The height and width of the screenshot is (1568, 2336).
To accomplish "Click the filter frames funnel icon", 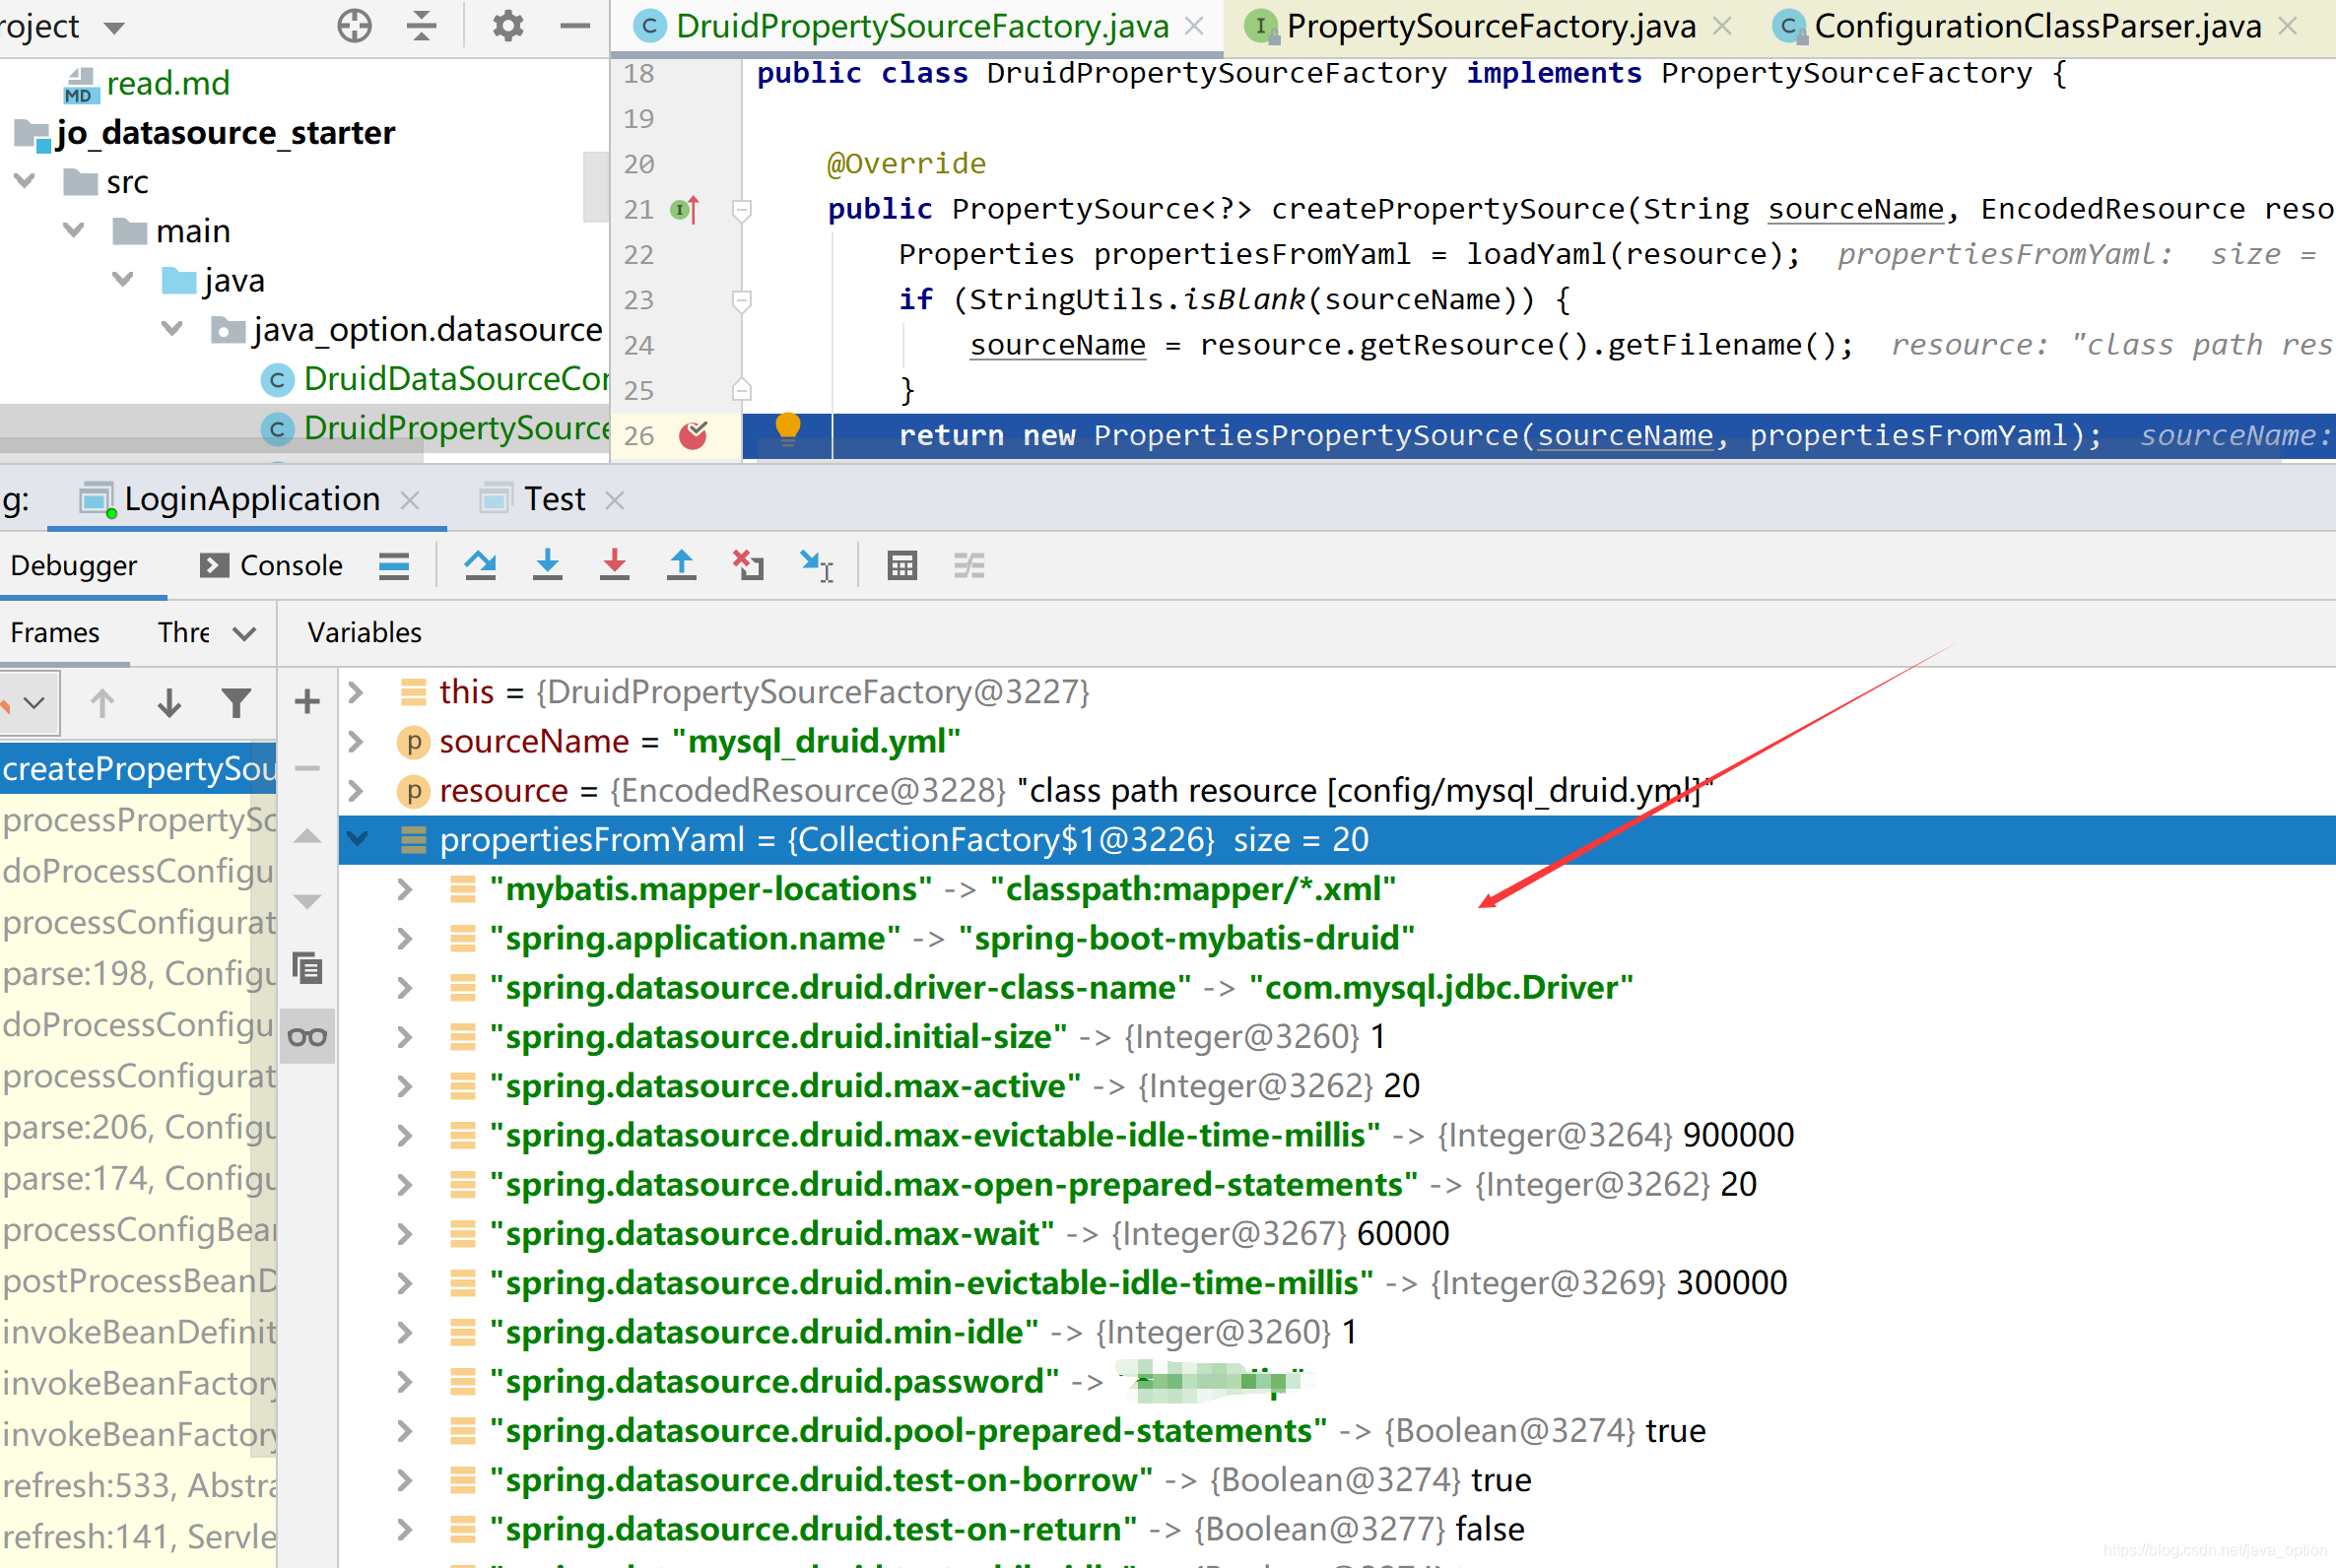I will pos(236,703).
